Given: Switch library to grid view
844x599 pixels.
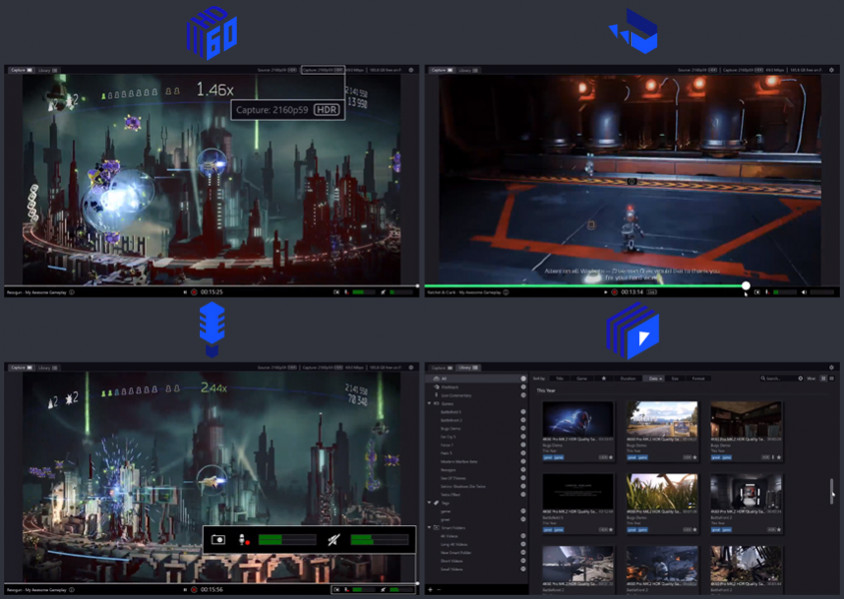Looking at the screenshot, I should coord(822,379).
